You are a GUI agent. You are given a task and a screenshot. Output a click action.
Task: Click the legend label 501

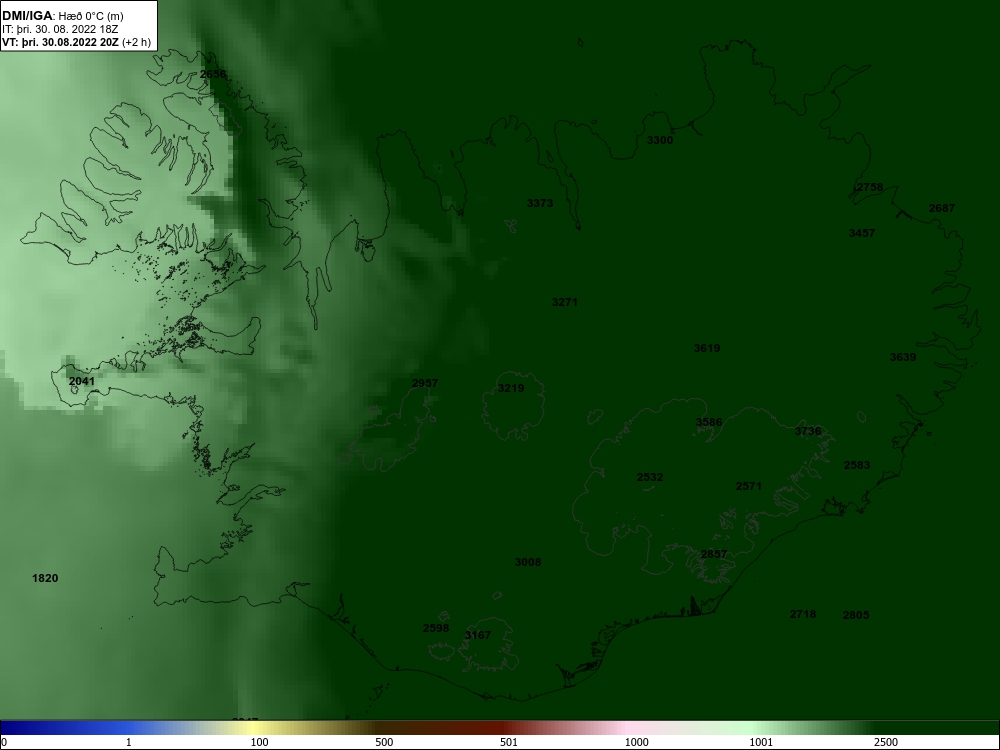[x=509, y=742]
